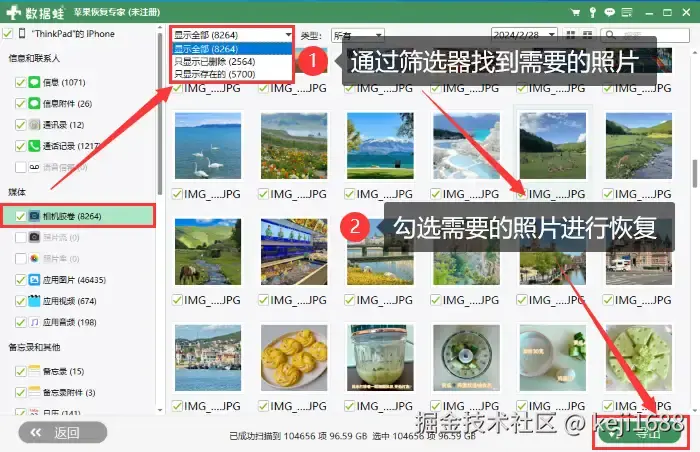Open the title bar menu list icon
Image resolution: width=700 pixels, height=452 pixels.
[627, 13]
